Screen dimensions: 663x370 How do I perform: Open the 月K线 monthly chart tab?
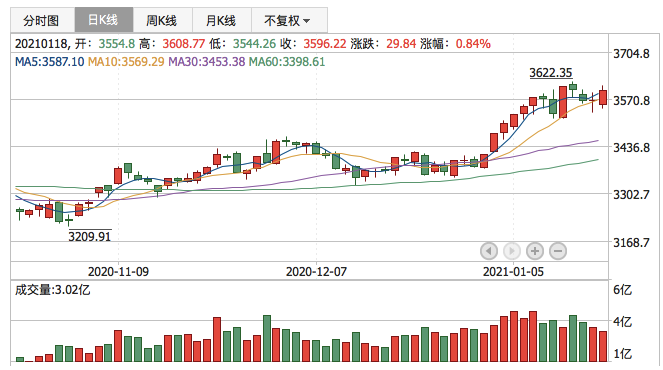pos(222,20)
